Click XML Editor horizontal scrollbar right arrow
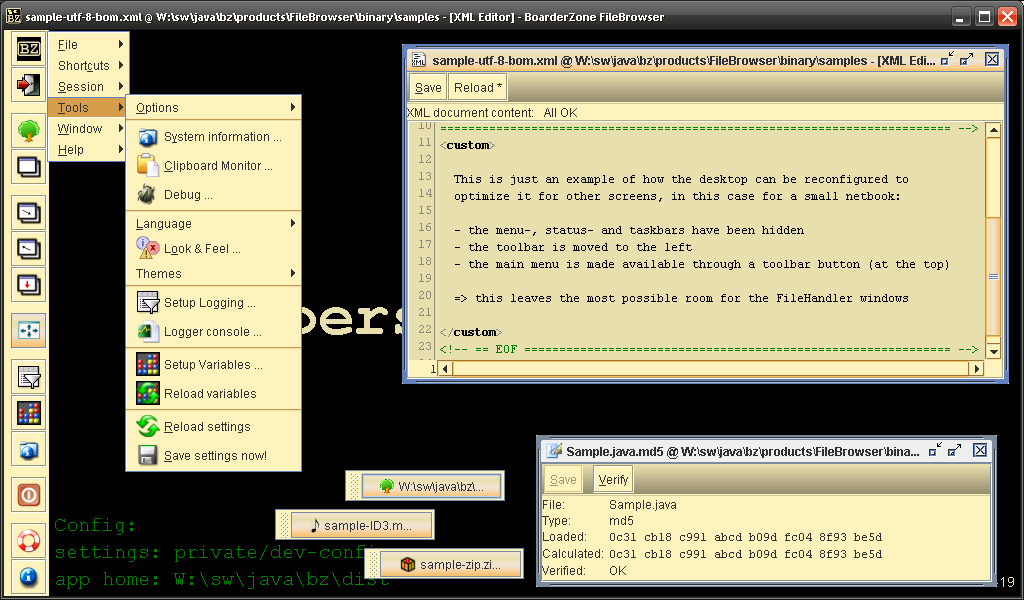This screenshot has width=1024, height=600. point(976,369)
